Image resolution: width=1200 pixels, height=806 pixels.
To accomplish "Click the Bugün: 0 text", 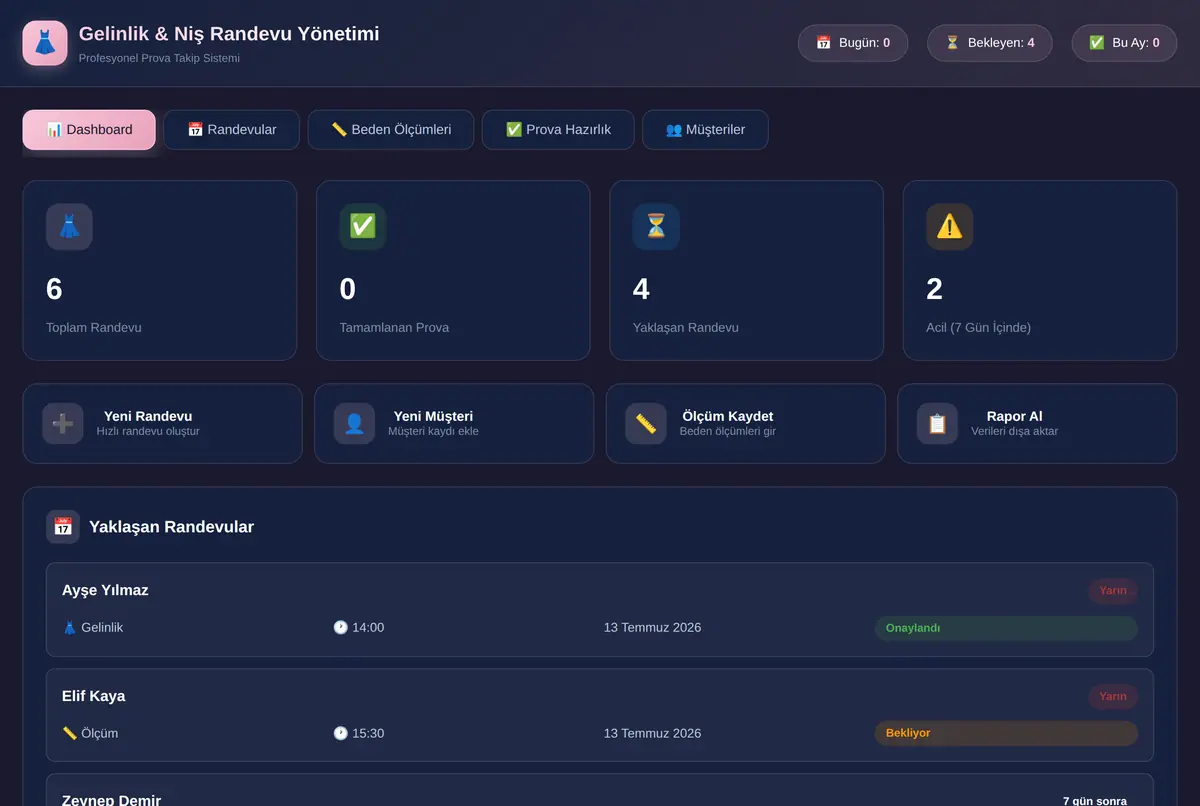I will pos(865,43).
